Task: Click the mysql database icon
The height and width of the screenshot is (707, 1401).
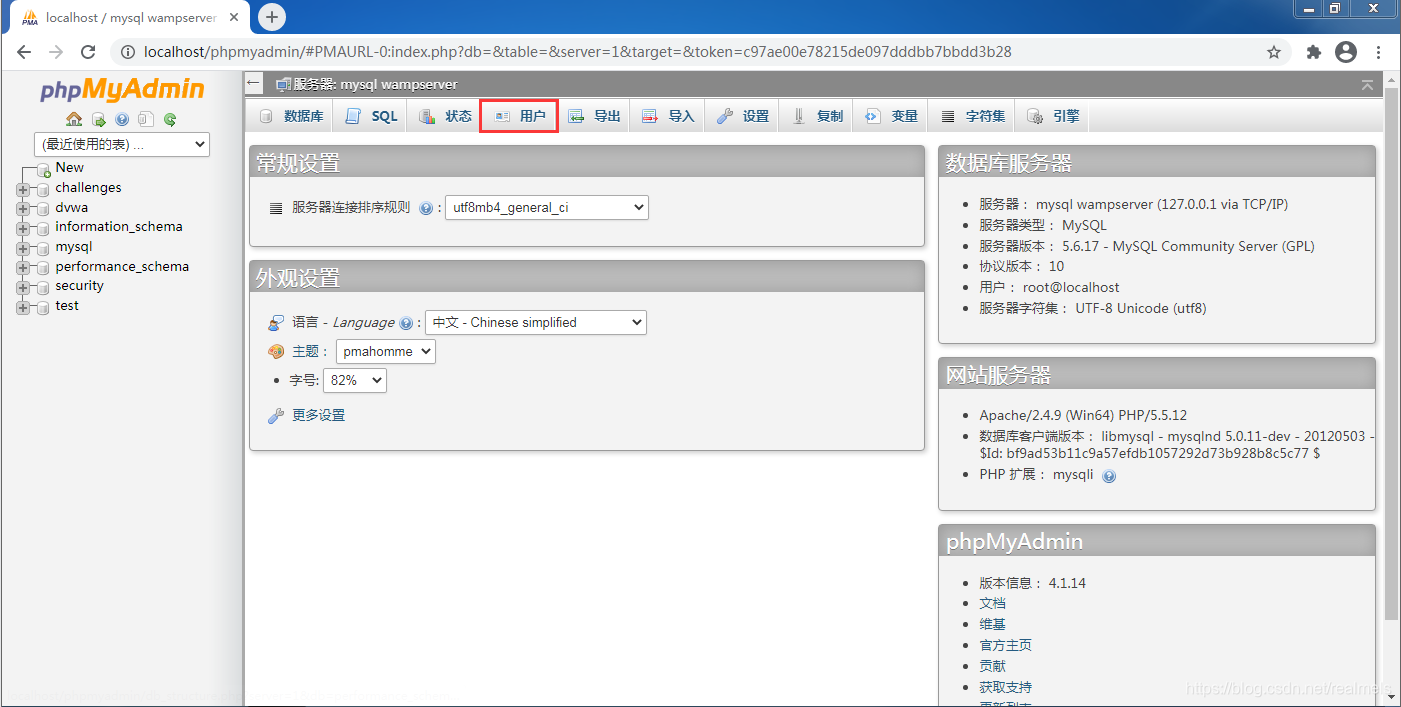Action: point(43,247)
